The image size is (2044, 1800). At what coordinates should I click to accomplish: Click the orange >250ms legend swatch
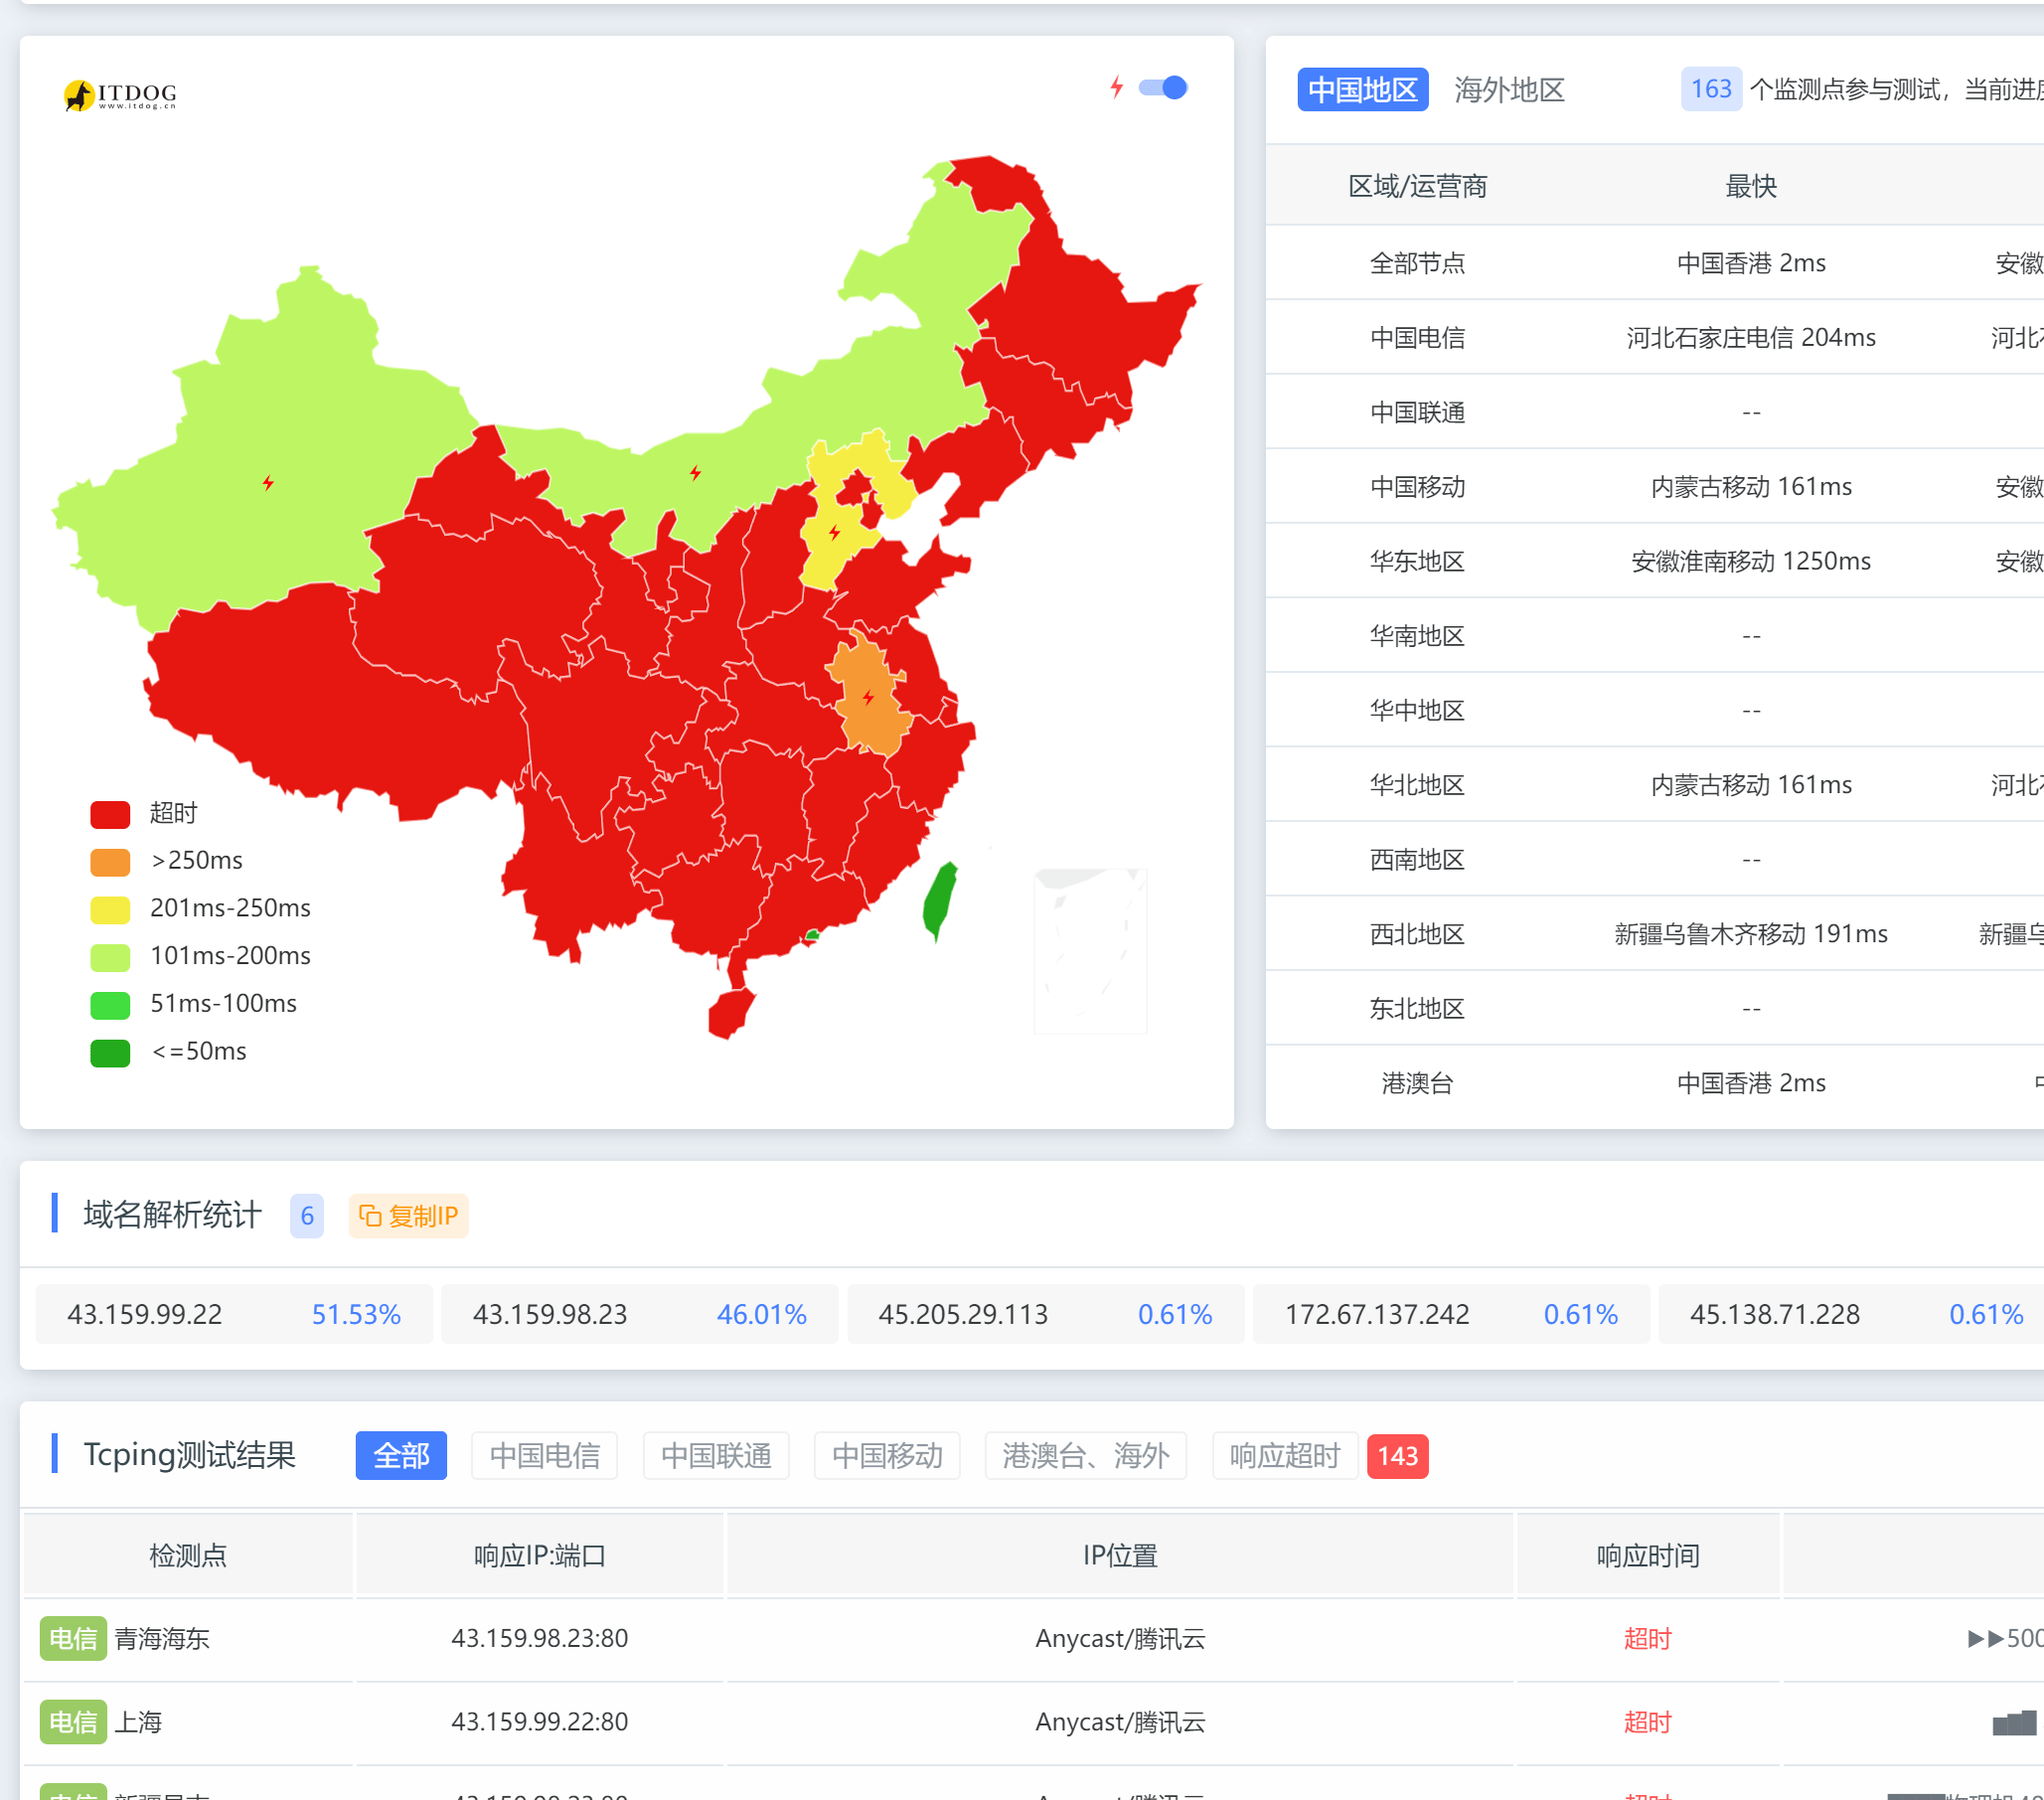pos(110,861)
